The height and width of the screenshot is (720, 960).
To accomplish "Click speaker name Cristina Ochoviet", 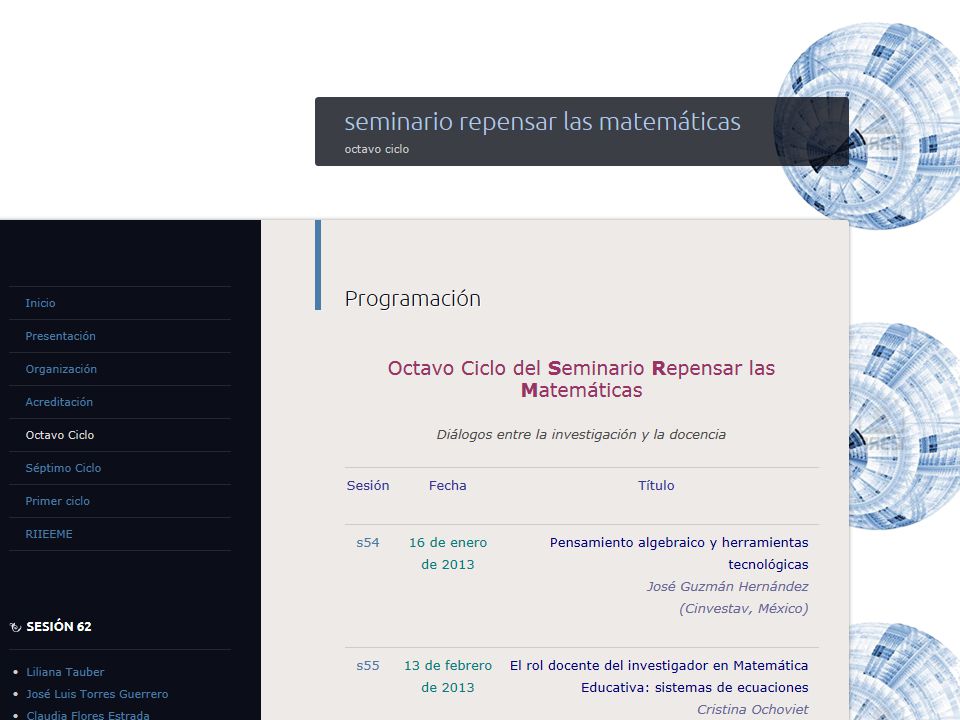I will tap(752, 710).
